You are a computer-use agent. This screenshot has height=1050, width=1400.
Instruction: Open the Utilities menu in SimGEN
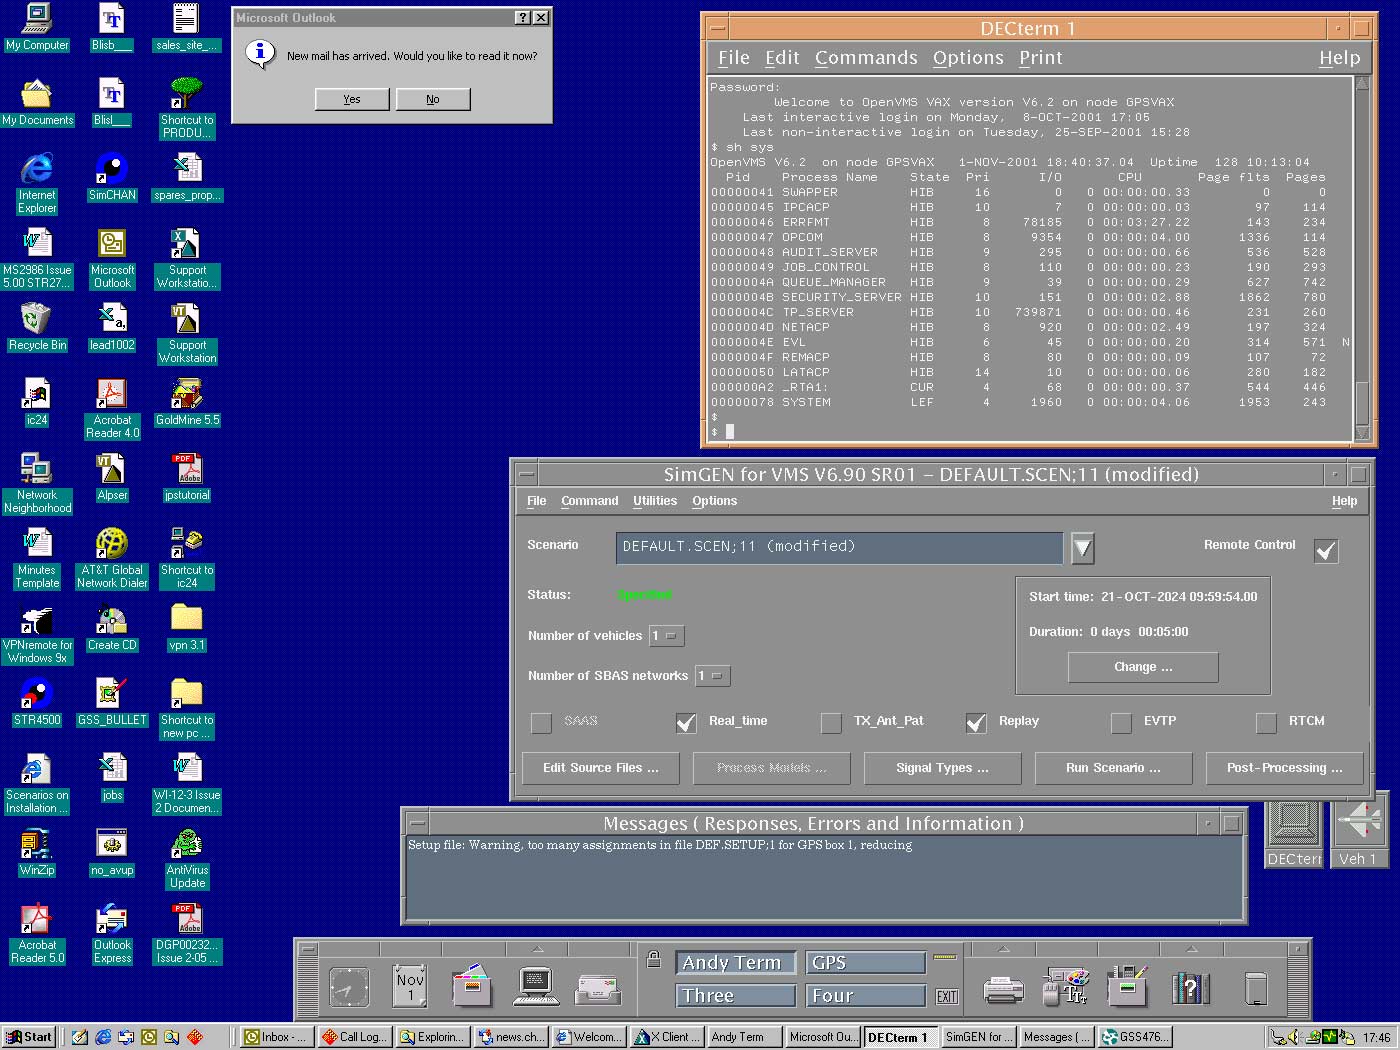[x=654, y=501]
